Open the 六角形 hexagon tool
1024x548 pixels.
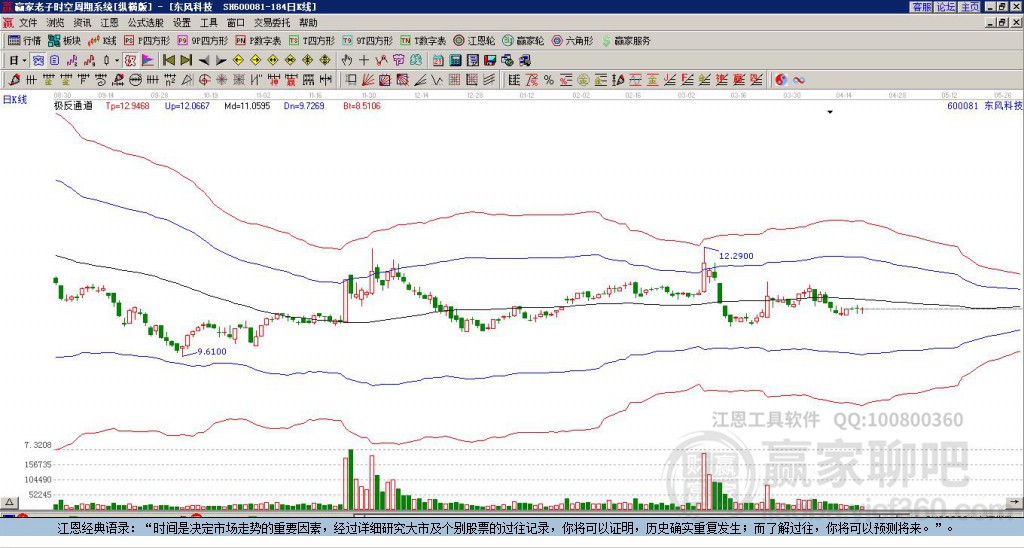click(x=572, y=40)
